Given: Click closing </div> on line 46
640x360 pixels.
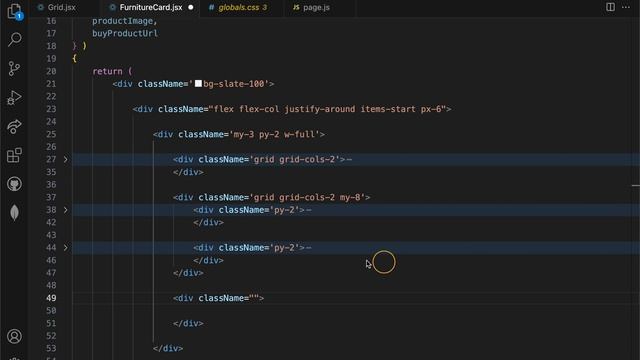Looking at the screenshot, I should (x=209, y=260).
